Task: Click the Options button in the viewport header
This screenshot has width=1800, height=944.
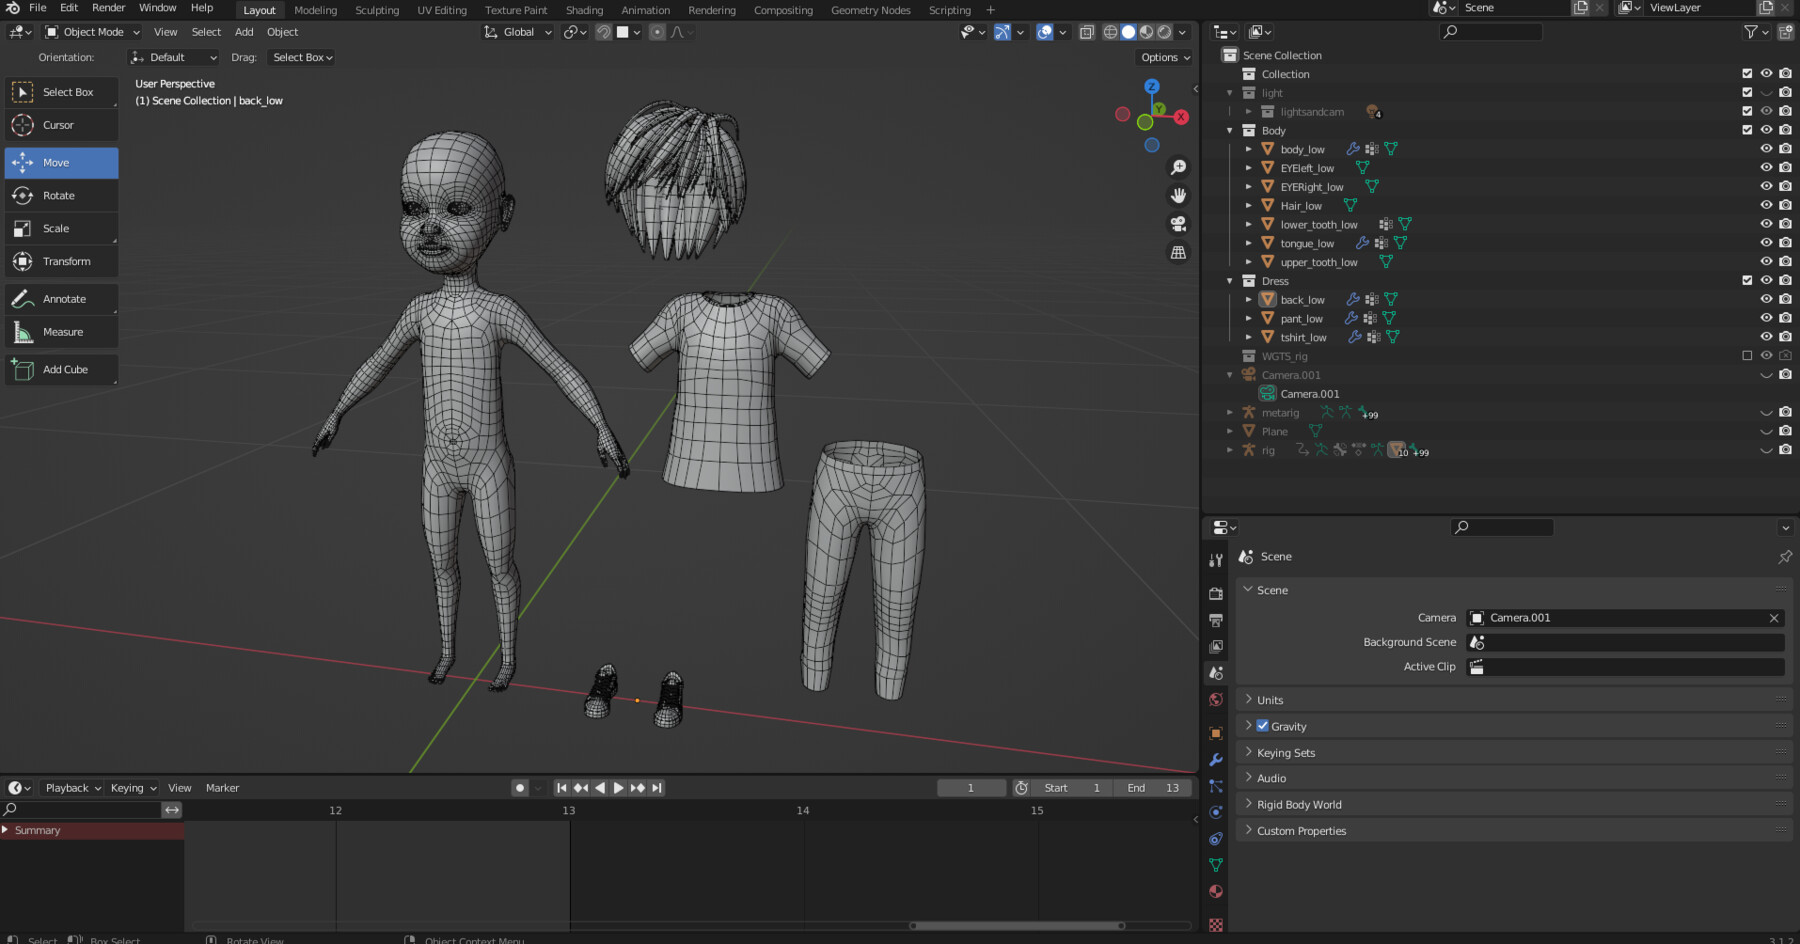Action: [1162, 57]
